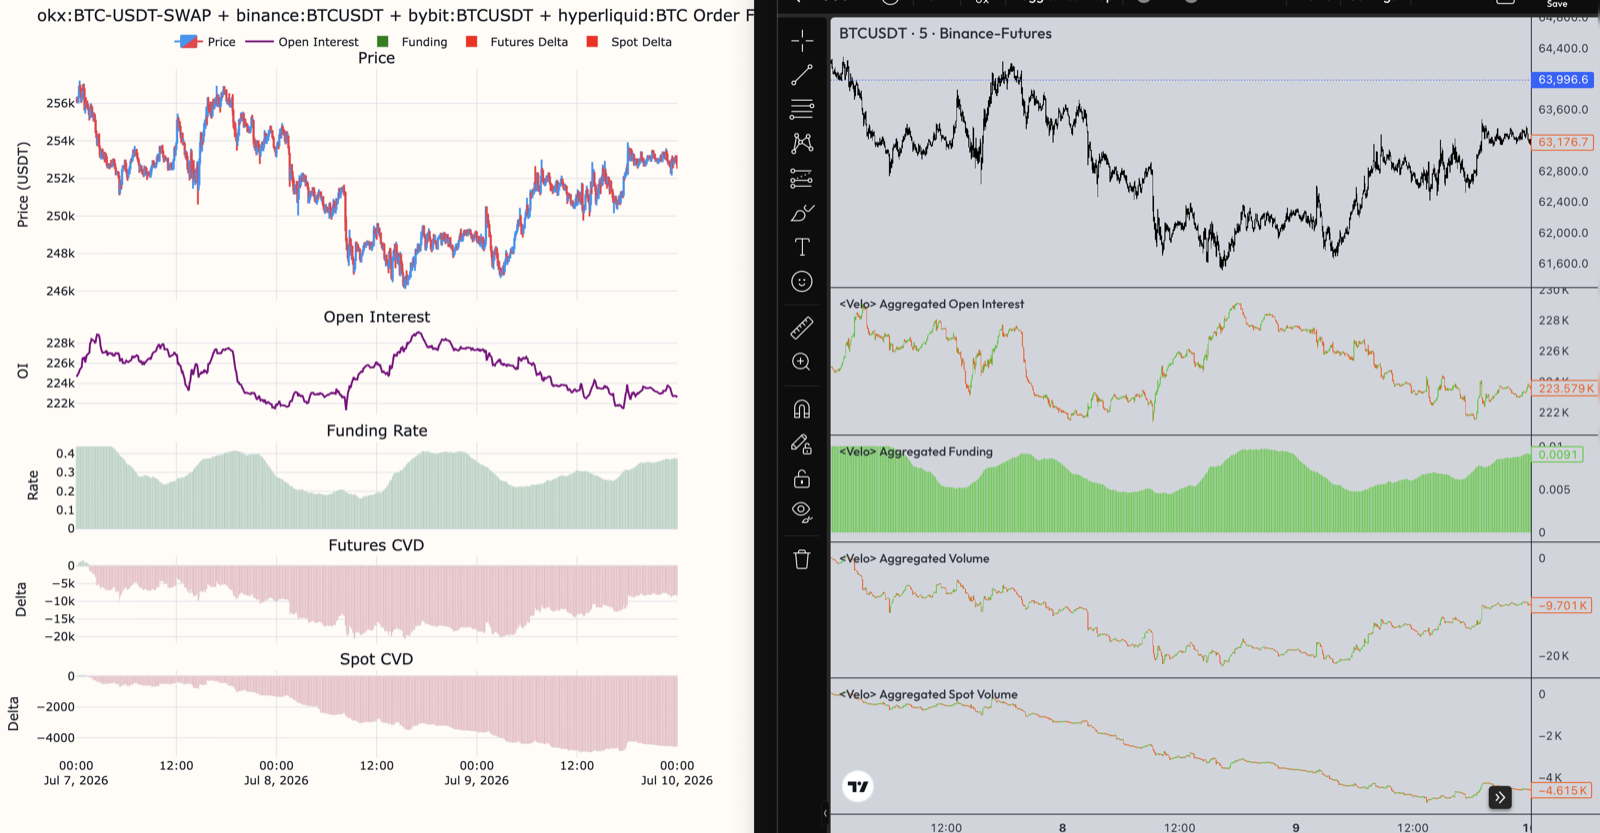1600x833 pixels.
Task: Toggle Open Interest trace in legend
Action: (x=302, y=42)
